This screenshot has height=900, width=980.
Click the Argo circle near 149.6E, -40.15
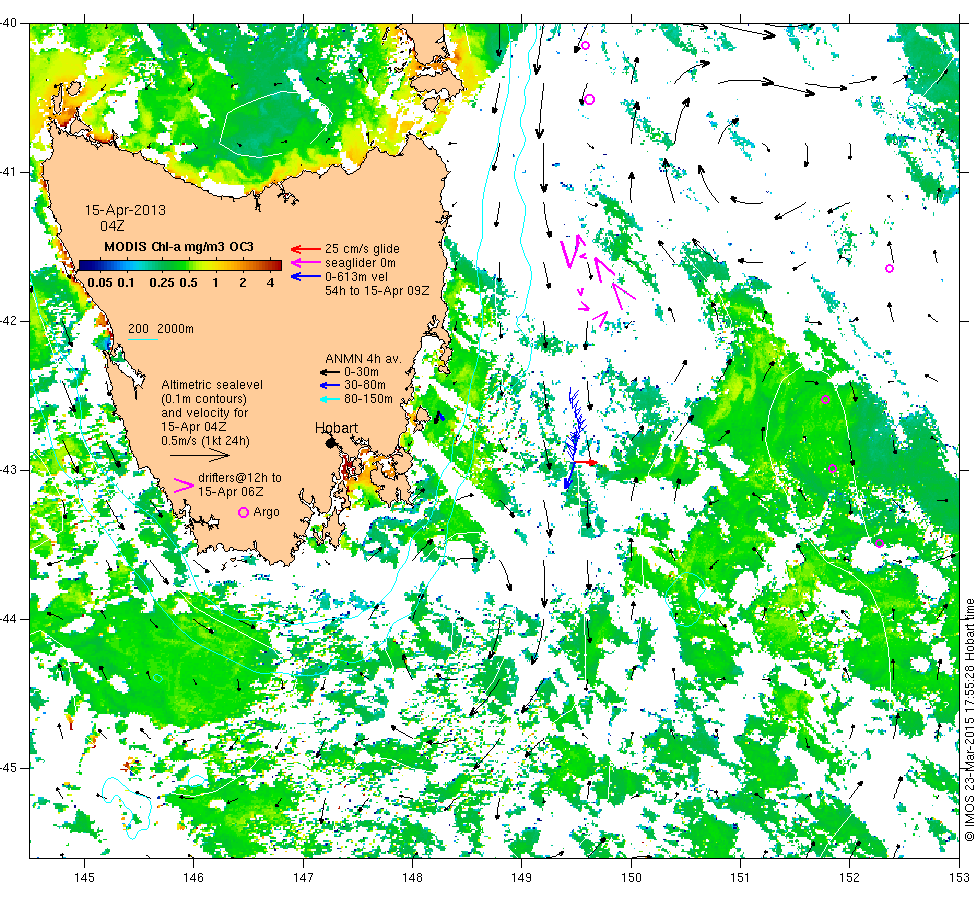point(585,46)
